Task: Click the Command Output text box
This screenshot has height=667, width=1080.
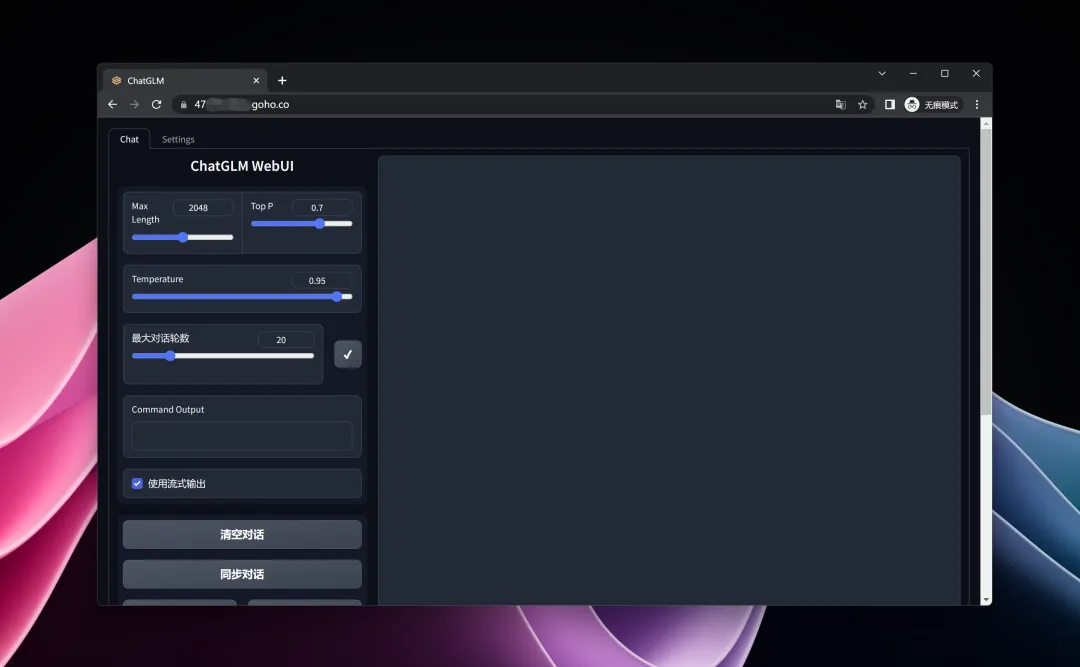Action: [242, 435]
